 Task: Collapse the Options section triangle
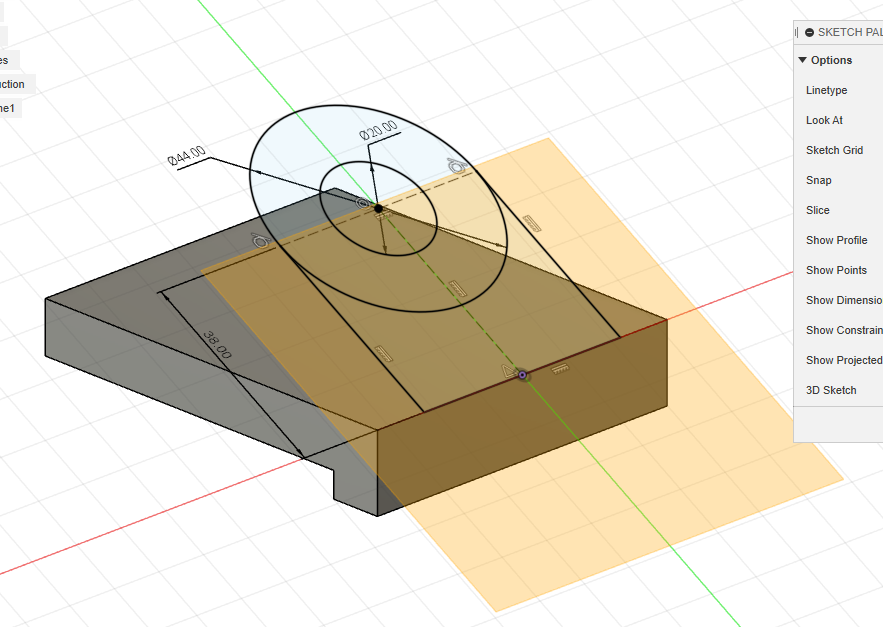(x=802, y=60)
